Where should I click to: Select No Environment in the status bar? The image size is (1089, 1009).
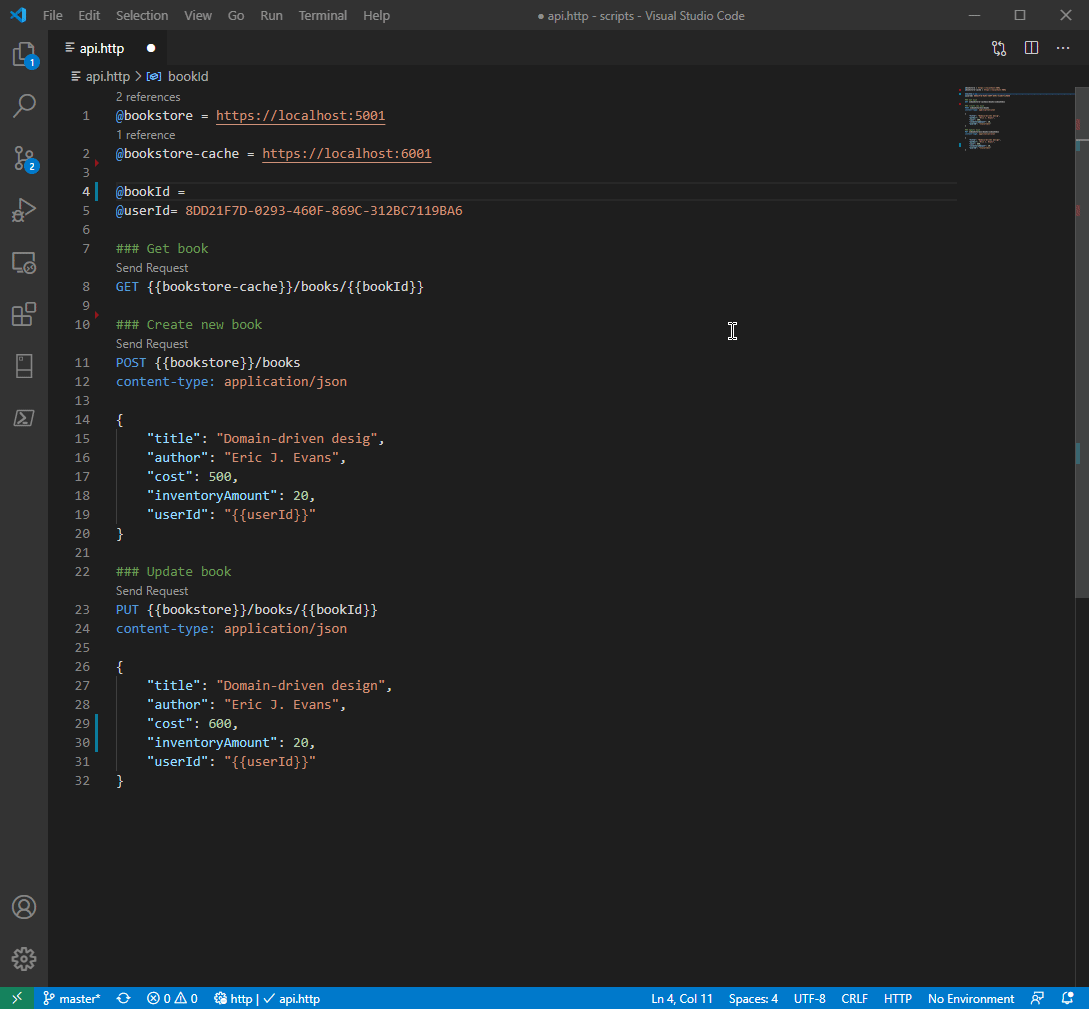point(970,998)
